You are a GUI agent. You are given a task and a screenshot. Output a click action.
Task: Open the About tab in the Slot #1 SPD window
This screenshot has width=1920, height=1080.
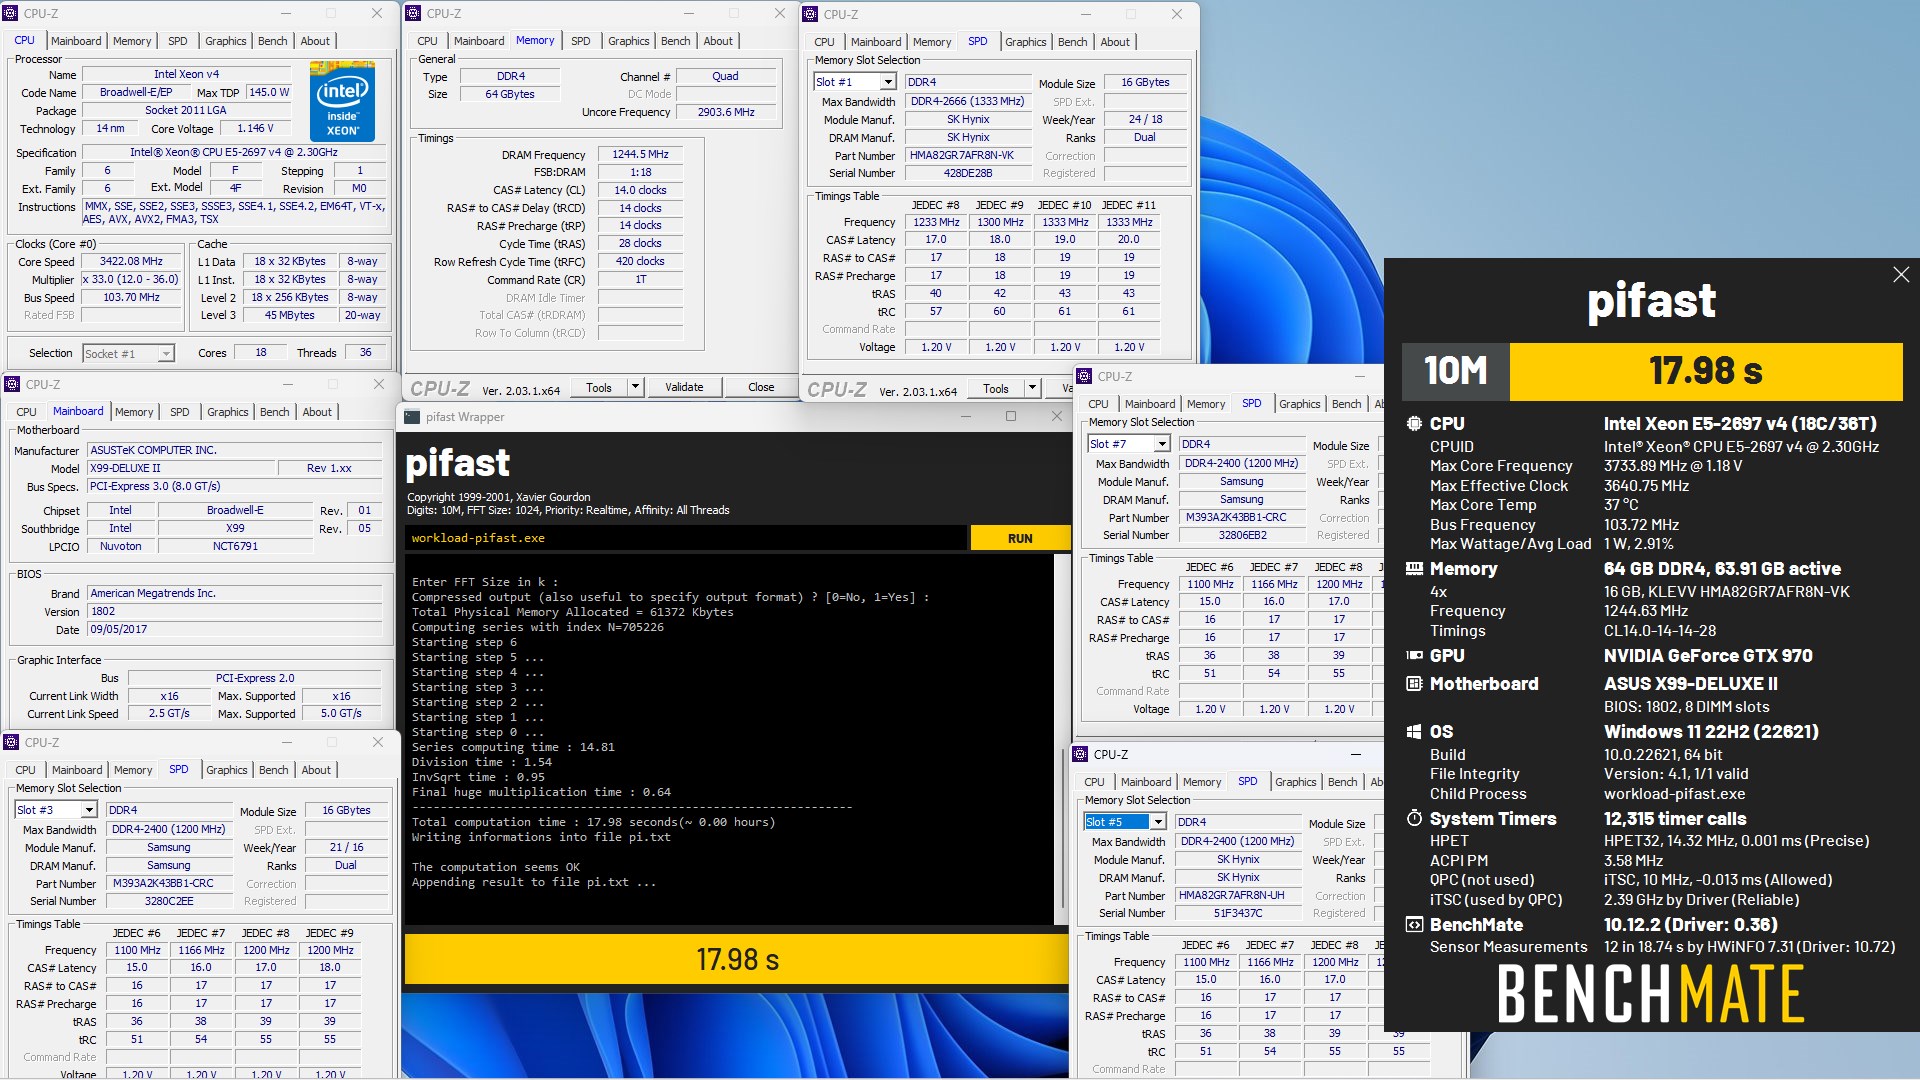pyautogui.click(x=1115, y=42)
